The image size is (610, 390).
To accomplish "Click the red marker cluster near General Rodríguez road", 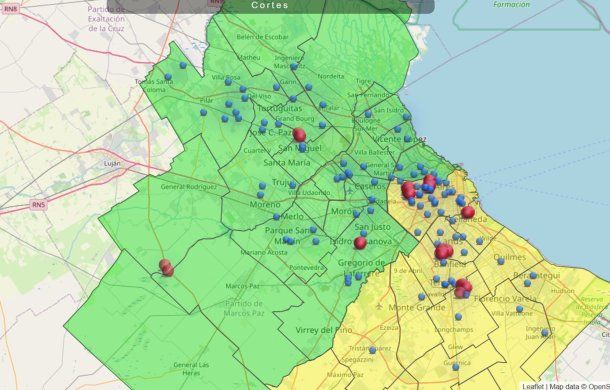I will tap(166, 268).
